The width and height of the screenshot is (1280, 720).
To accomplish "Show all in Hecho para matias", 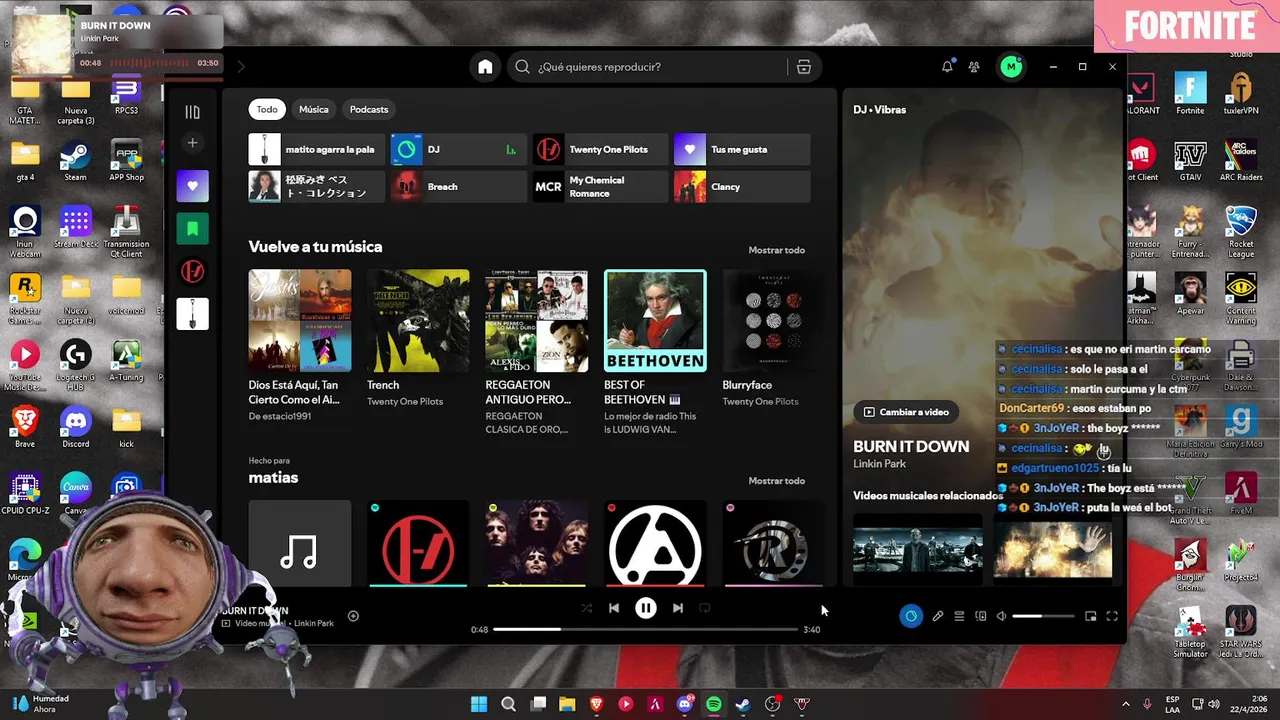I will point(776,481).
